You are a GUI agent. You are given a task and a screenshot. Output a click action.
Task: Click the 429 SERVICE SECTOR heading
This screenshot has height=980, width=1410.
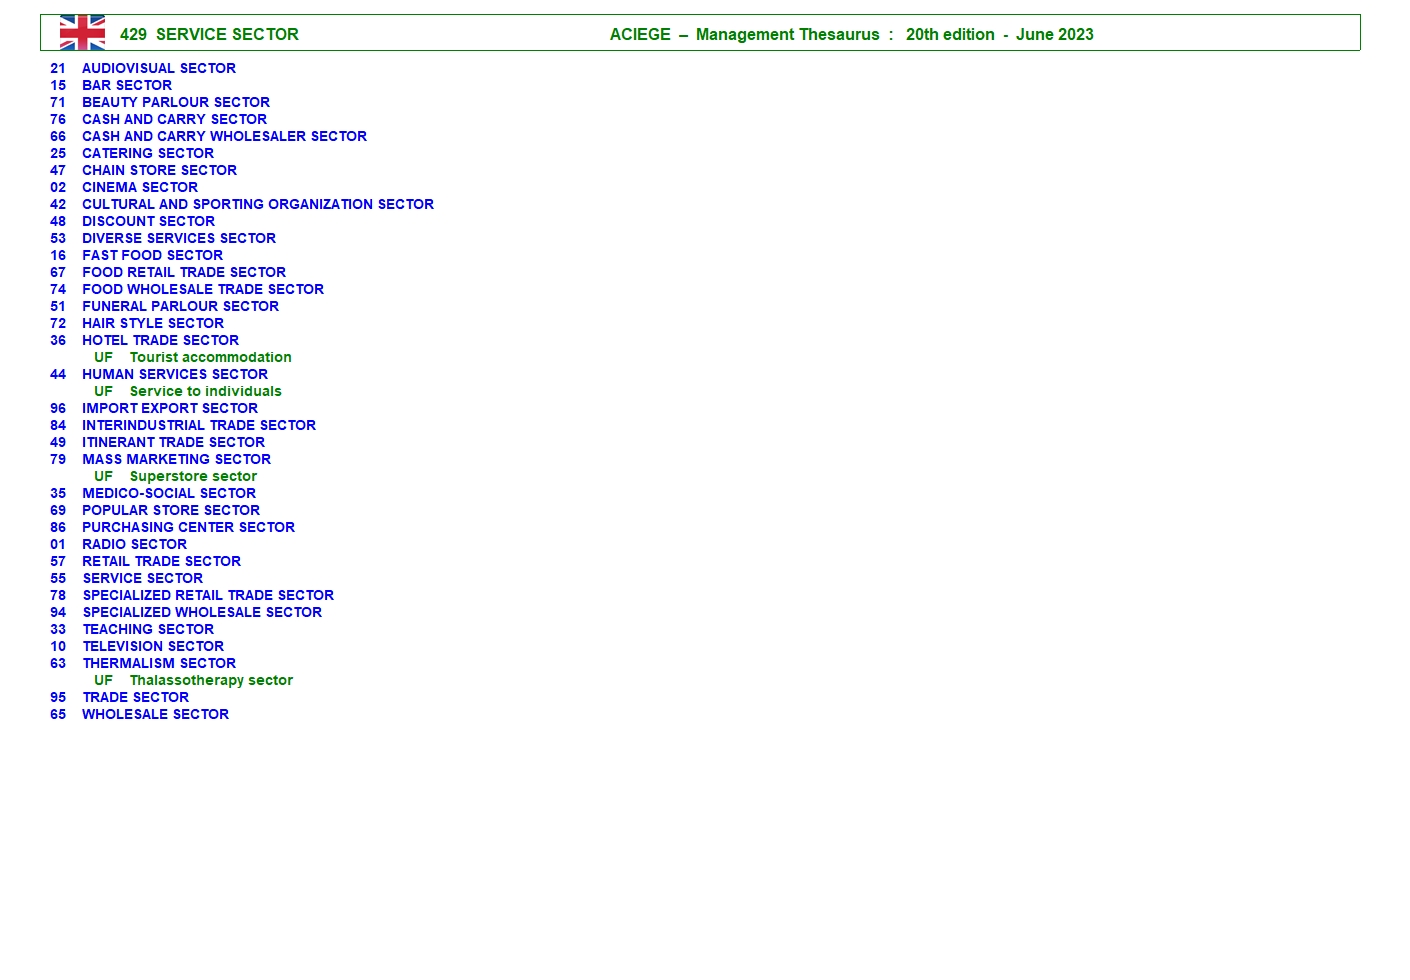click(x=209, y=34)
